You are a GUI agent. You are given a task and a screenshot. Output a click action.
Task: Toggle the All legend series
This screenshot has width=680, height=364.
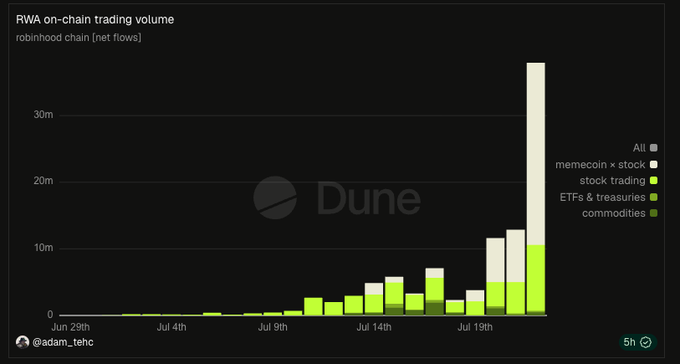pyautogui.click(x=645, y=148)
